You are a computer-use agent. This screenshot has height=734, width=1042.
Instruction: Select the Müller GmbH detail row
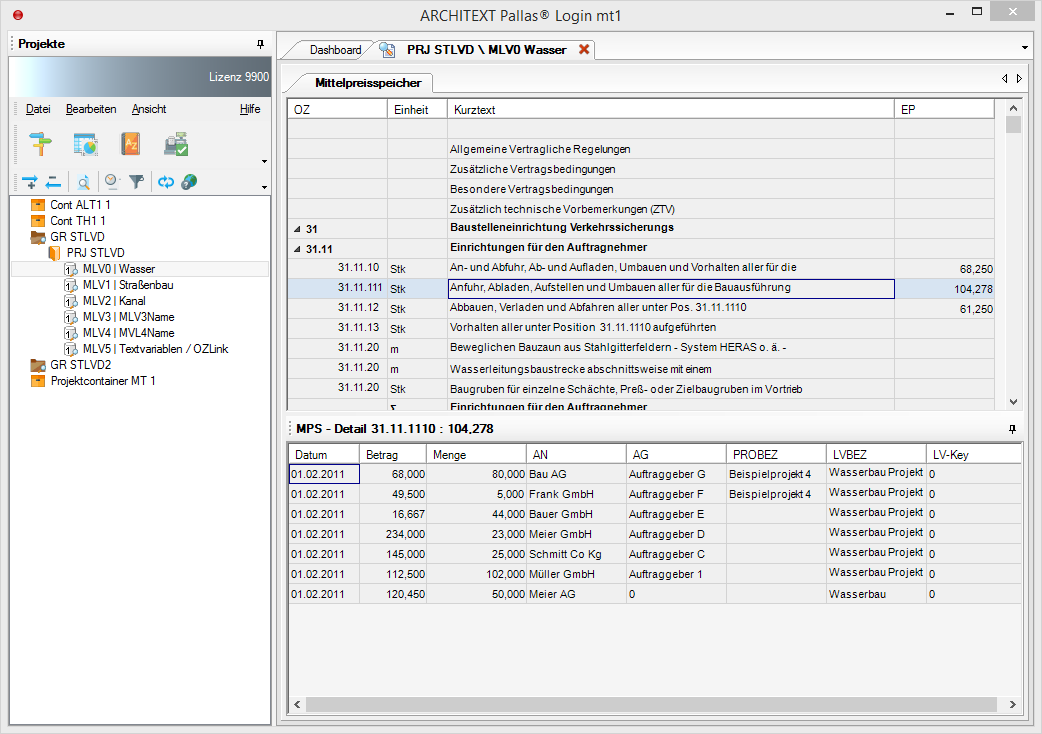655,574
